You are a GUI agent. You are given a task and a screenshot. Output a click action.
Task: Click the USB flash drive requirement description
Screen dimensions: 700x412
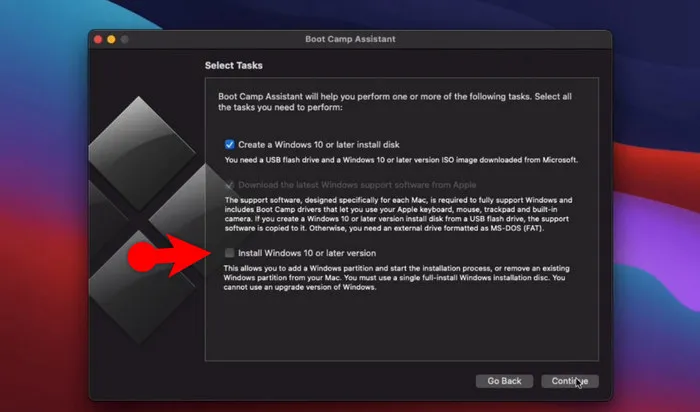pyautogui.click(x=400, y=159)
